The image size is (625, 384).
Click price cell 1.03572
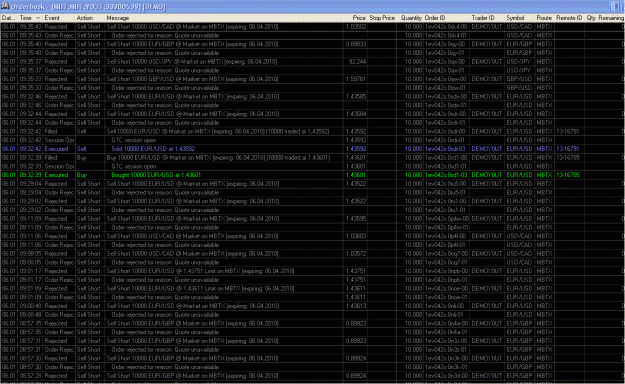pyautogui.click(x=356, y=254)
